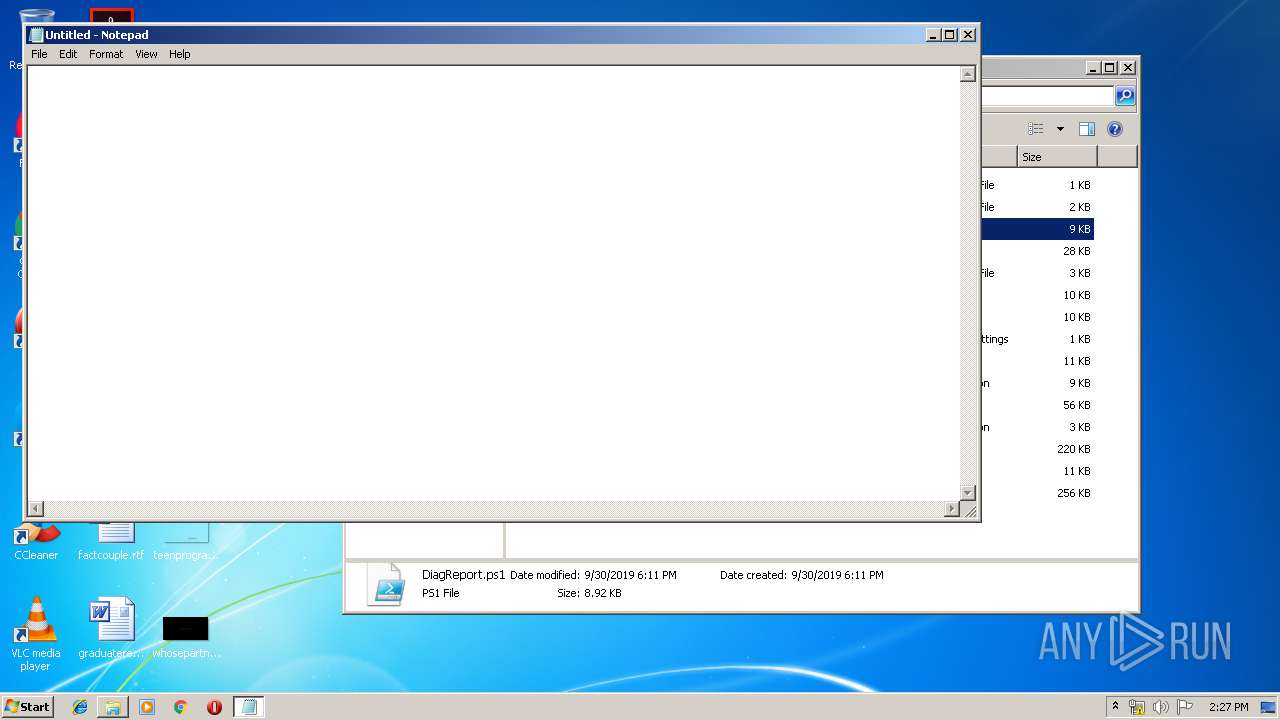The width and height of the screenshot is (1280, 720).
Task: Open the Edit menu in Notepad
Action: point(68,54)
